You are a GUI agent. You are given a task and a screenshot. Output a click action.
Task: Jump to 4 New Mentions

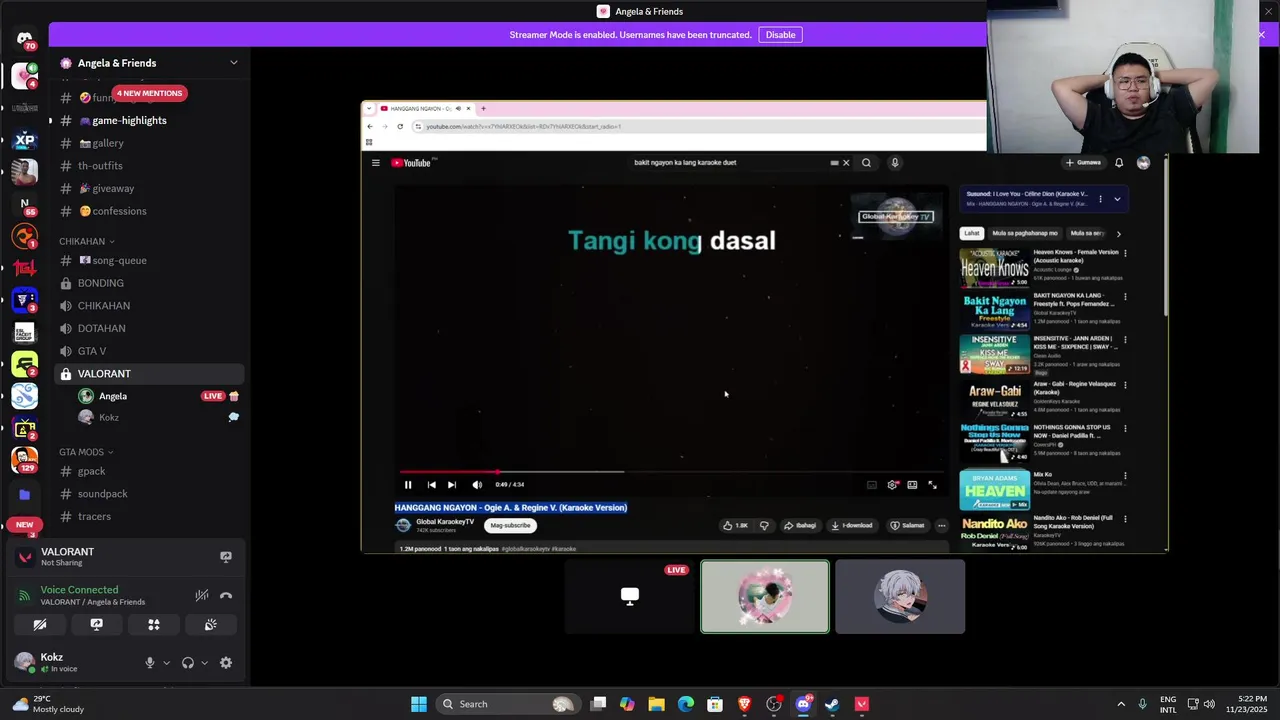149,93
